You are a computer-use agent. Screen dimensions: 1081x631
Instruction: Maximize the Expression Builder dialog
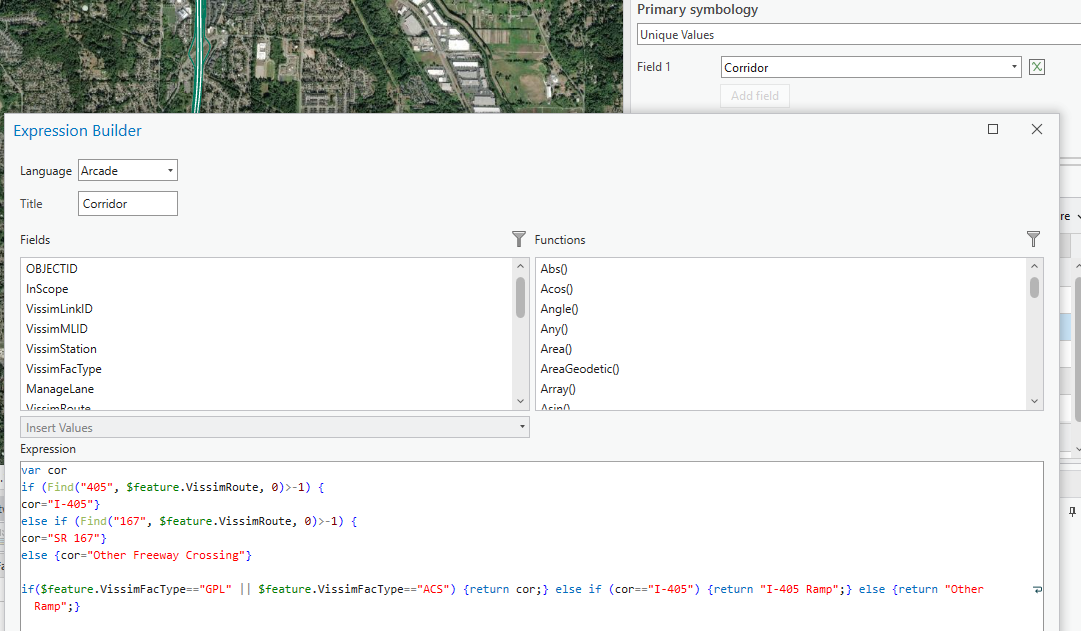993,129
